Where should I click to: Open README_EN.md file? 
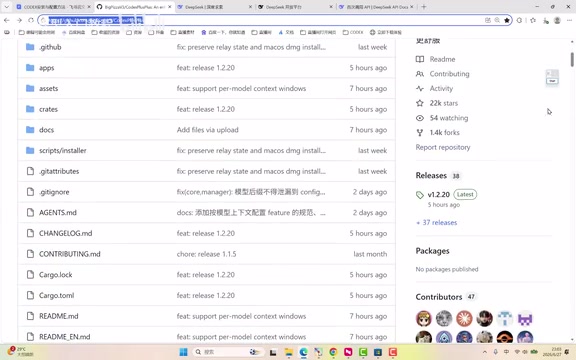point(64,337)
